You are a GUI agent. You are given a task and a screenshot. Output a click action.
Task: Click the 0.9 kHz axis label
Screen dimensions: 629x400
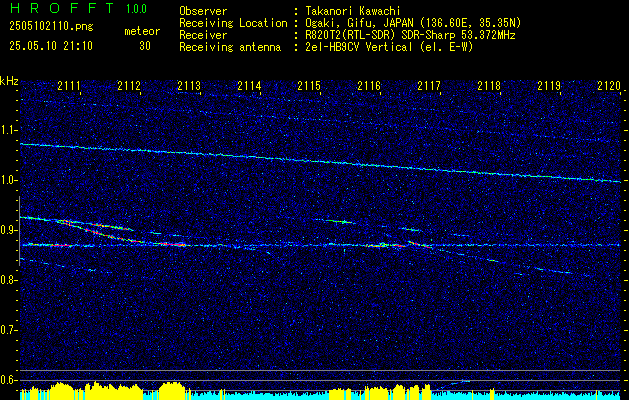[8, 230]
